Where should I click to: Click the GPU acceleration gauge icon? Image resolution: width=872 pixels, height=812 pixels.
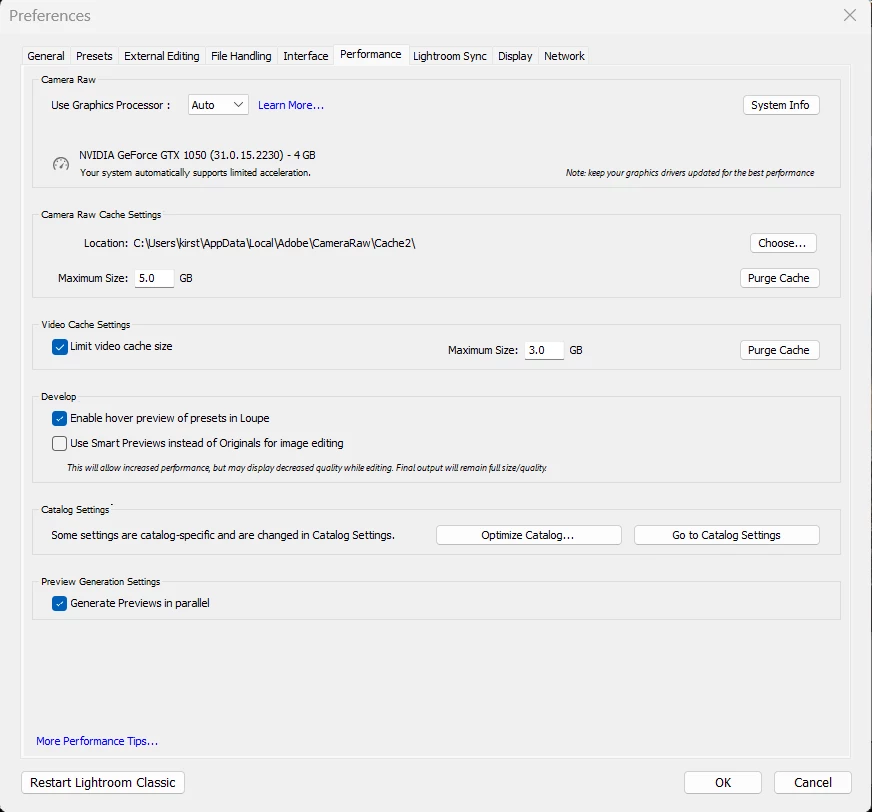pos(61,164)
